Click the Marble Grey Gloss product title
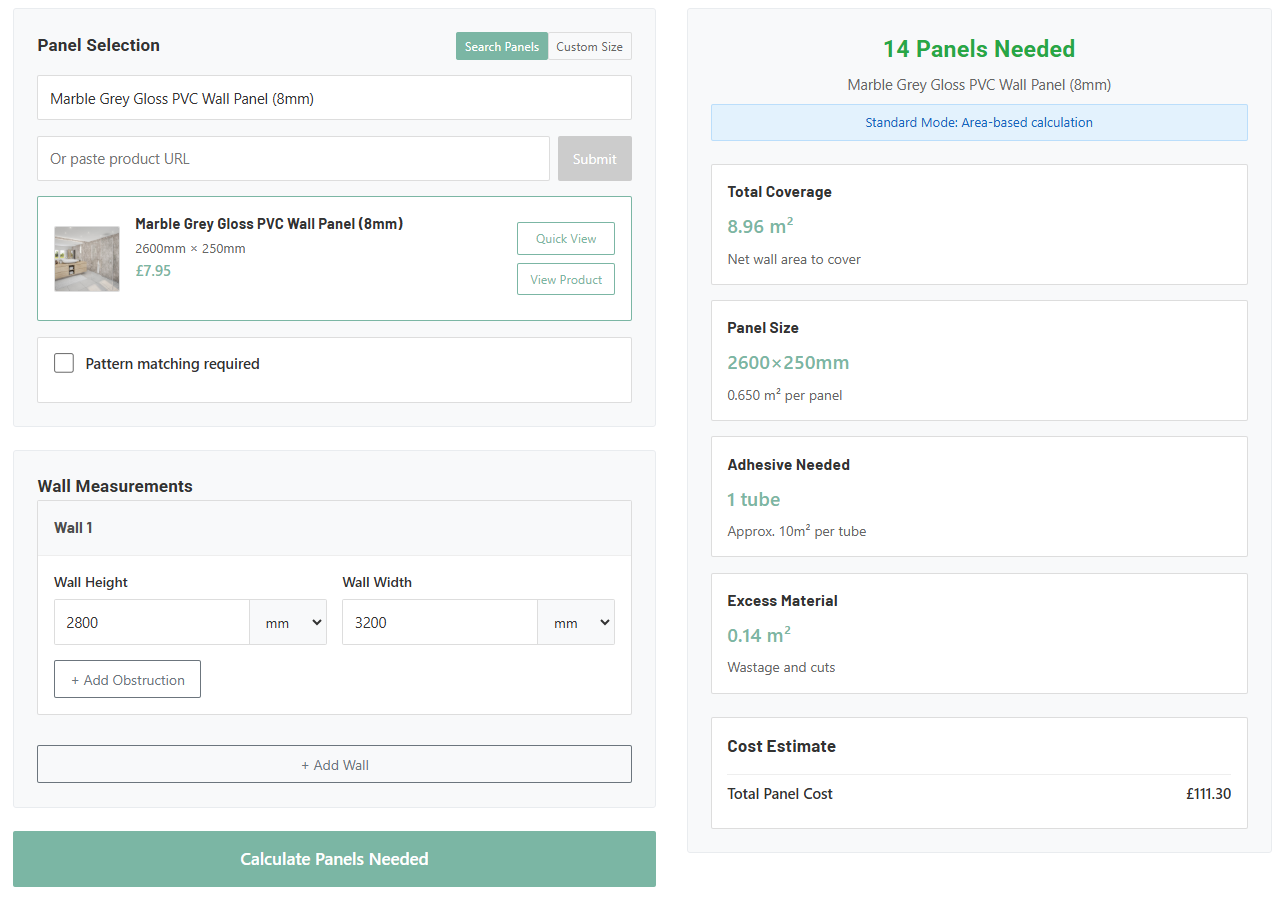This screenshot has height=911, width=1285. point(269,224)
